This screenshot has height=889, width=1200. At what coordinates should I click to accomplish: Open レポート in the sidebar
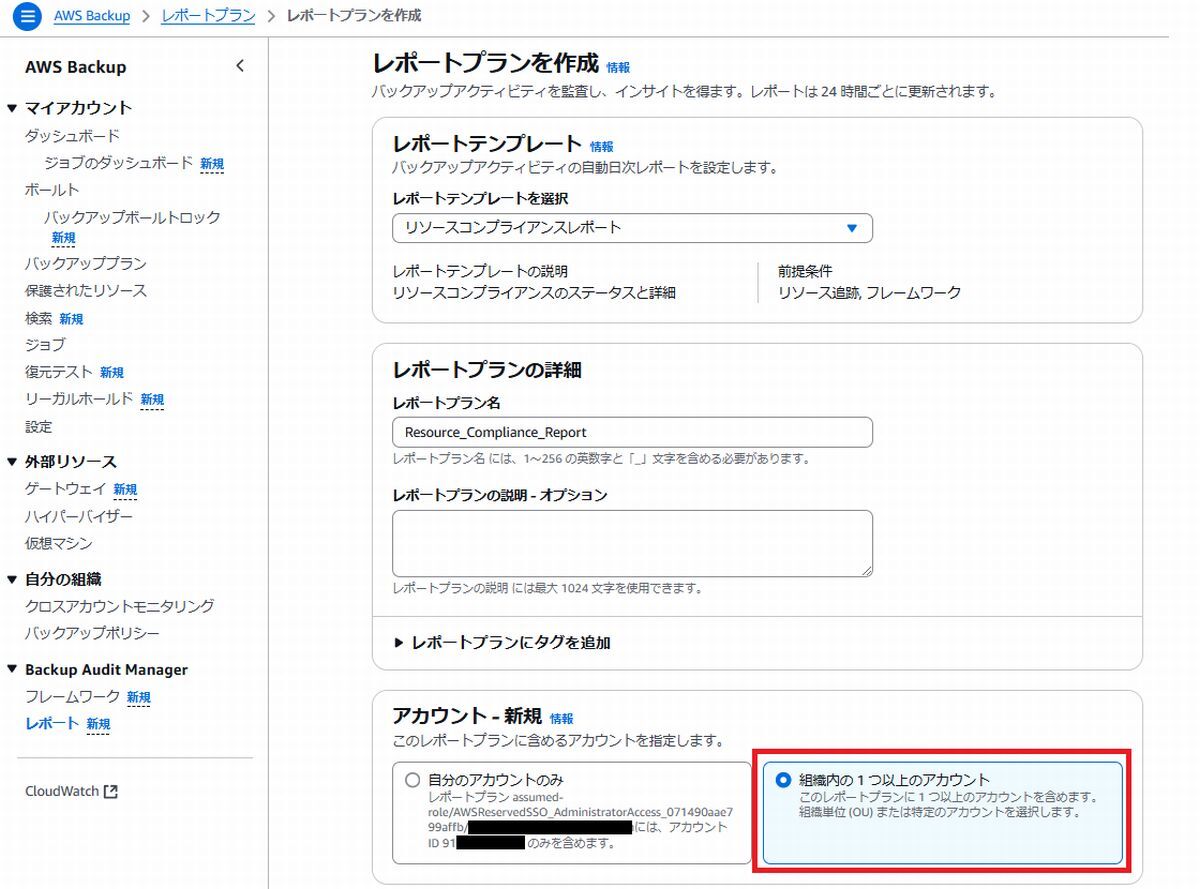click(x=52, y=723)
